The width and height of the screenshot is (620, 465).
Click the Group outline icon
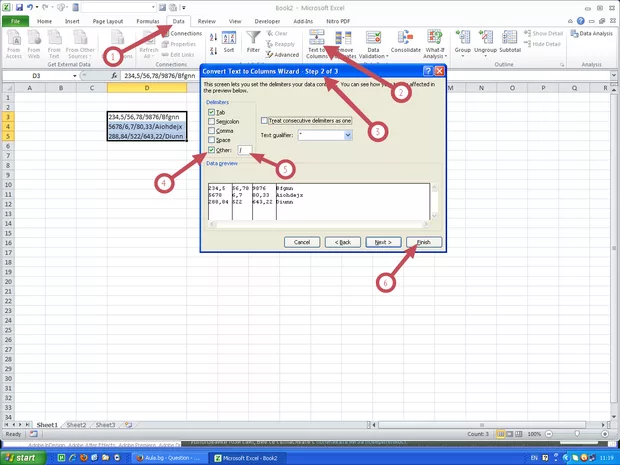462,40
